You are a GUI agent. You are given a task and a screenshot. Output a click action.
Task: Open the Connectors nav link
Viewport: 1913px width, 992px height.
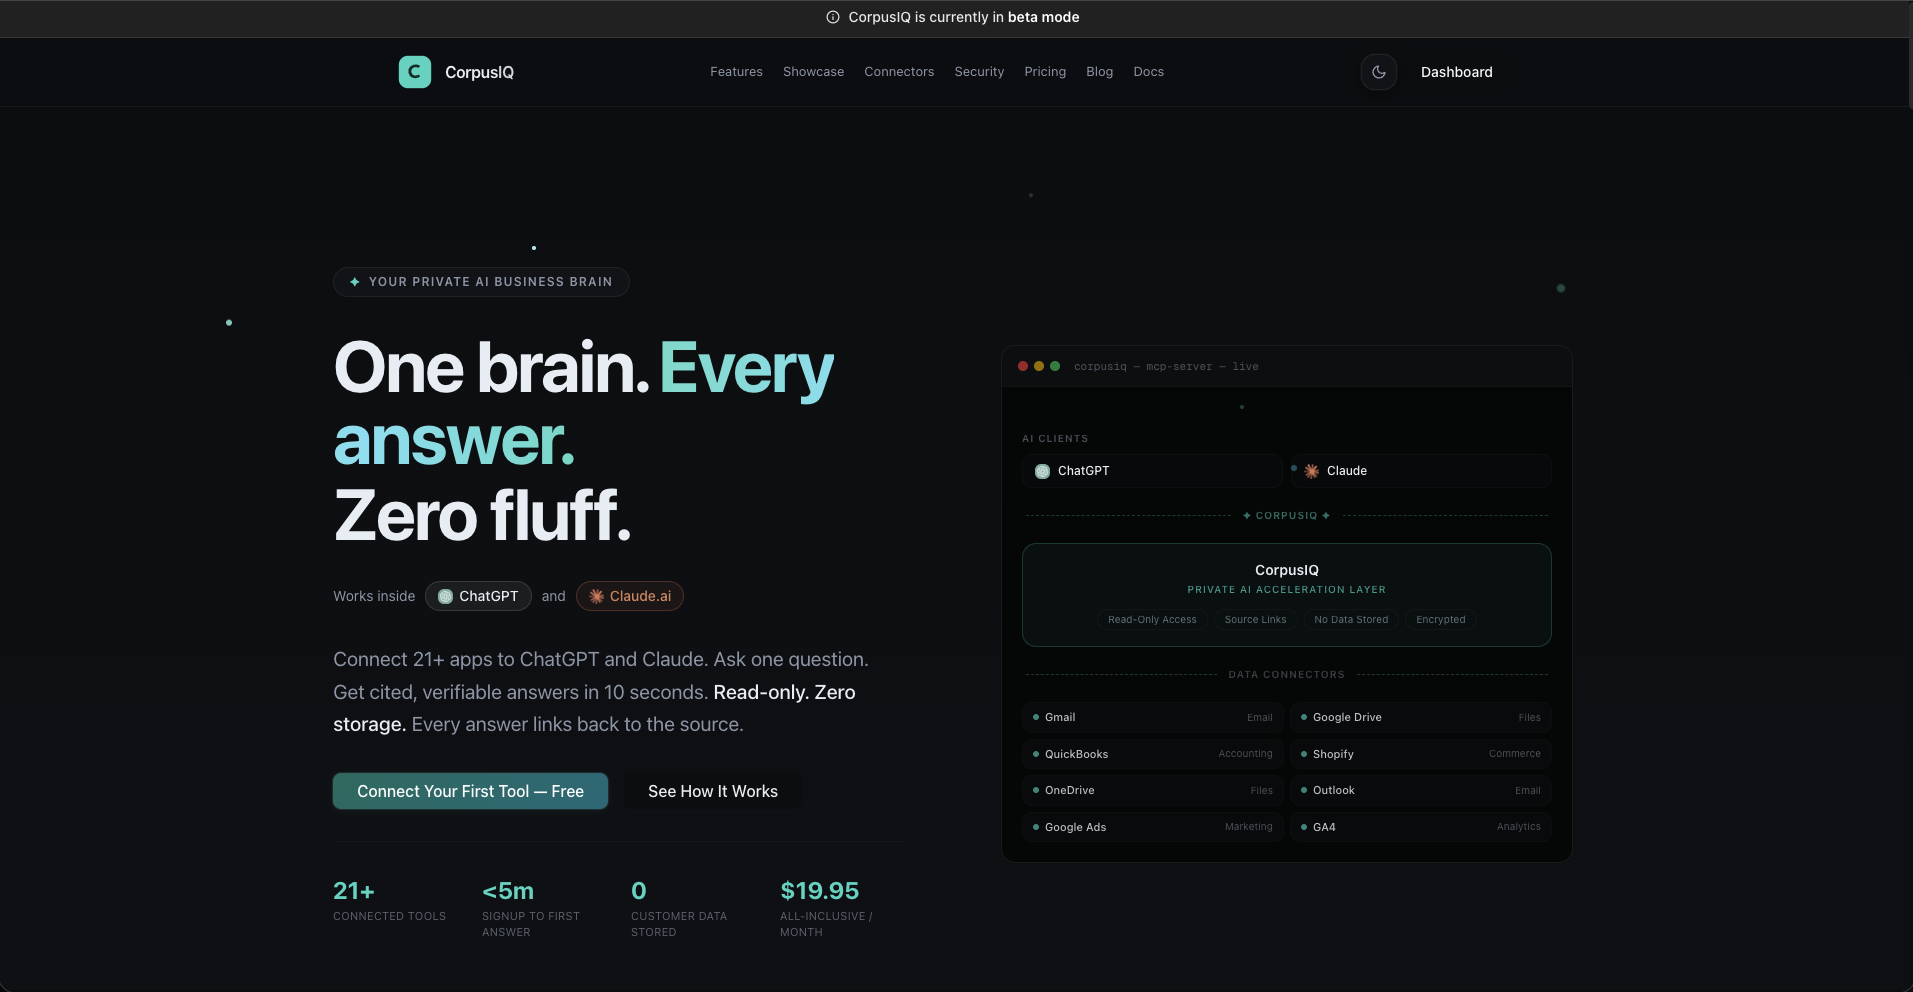899,72
